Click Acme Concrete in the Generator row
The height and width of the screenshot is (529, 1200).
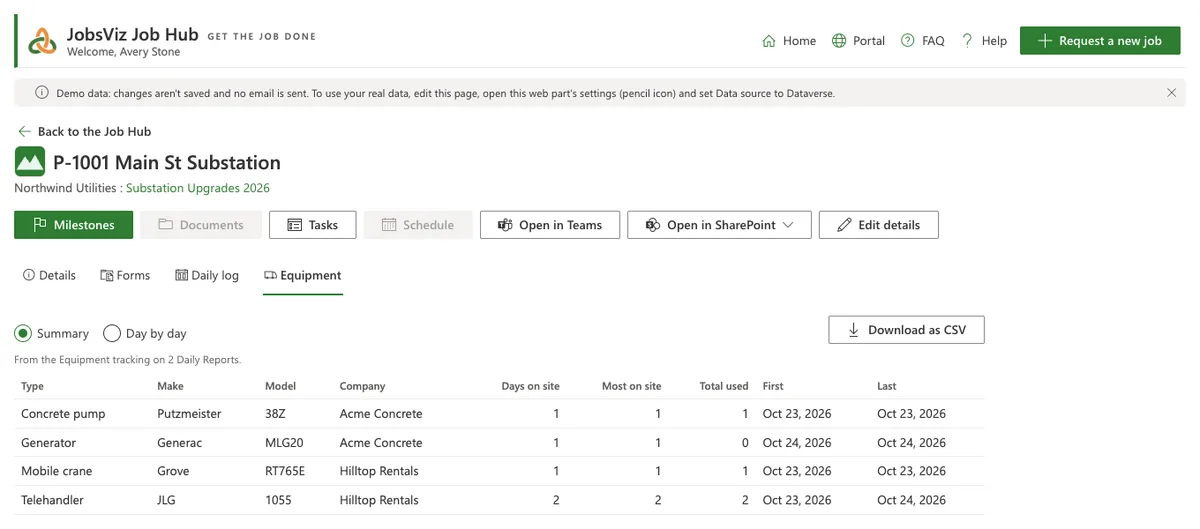coord(381,443)
